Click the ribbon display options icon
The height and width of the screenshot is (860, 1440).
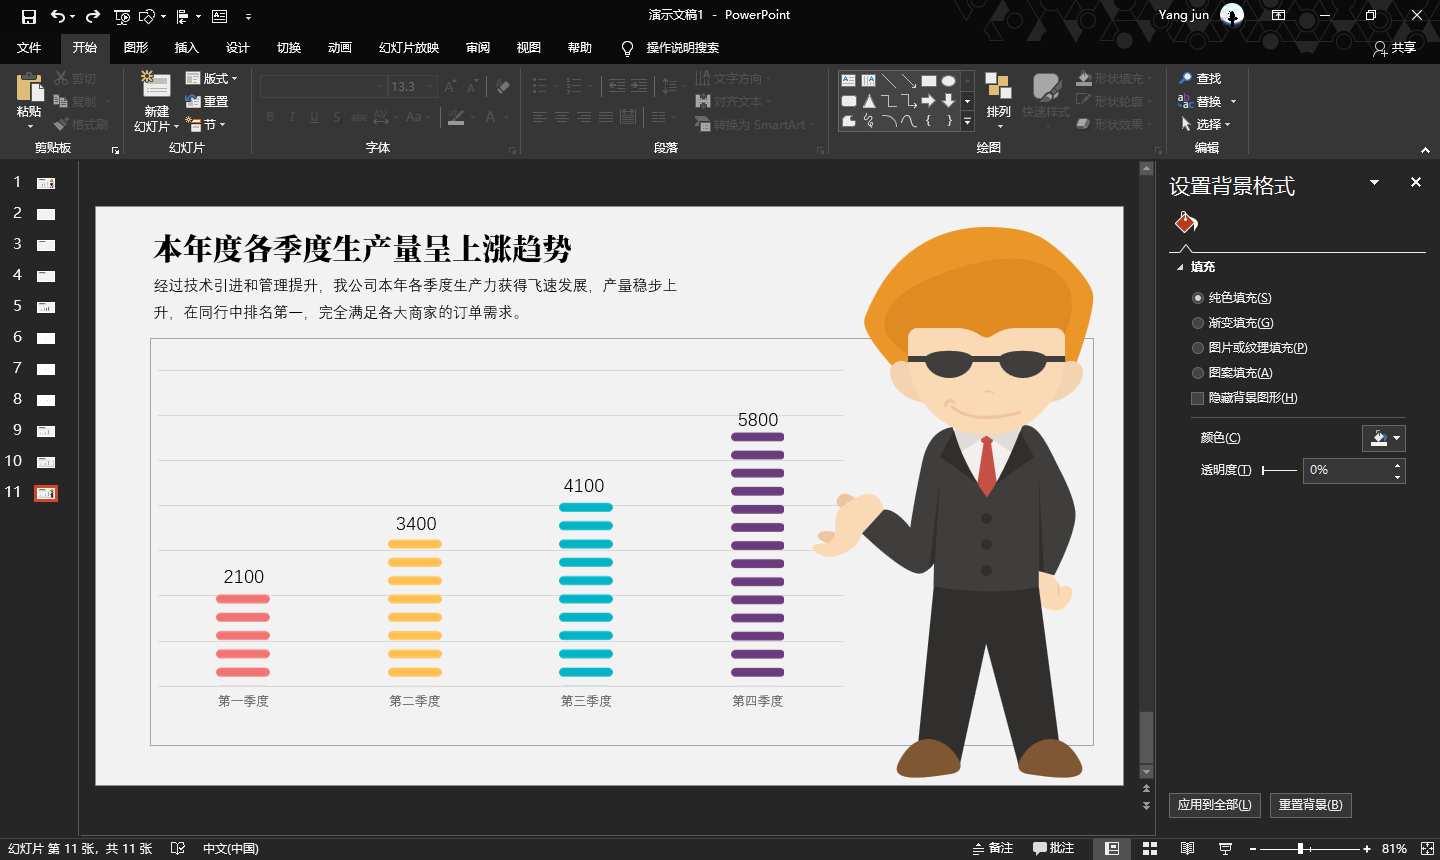1278,15
